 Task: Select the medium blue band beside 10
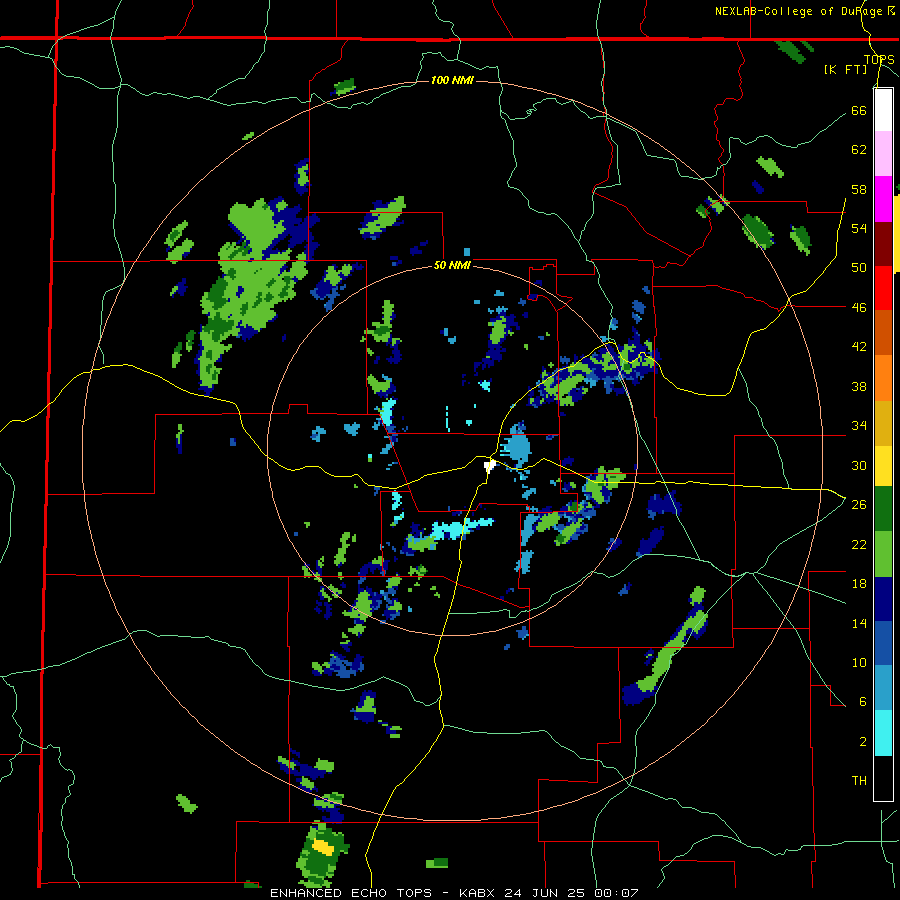tap(883, 643)
